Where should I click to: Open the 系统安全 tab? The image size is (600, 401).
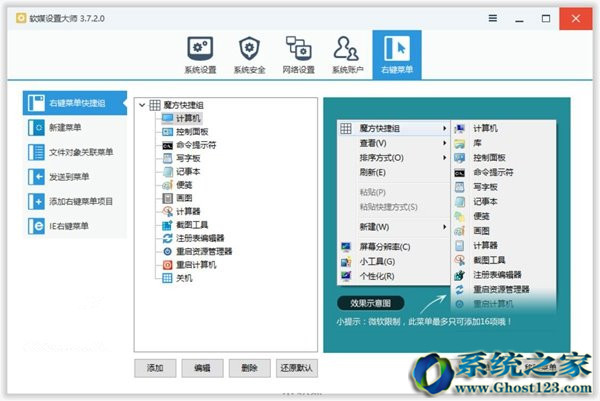coord(249,55)
